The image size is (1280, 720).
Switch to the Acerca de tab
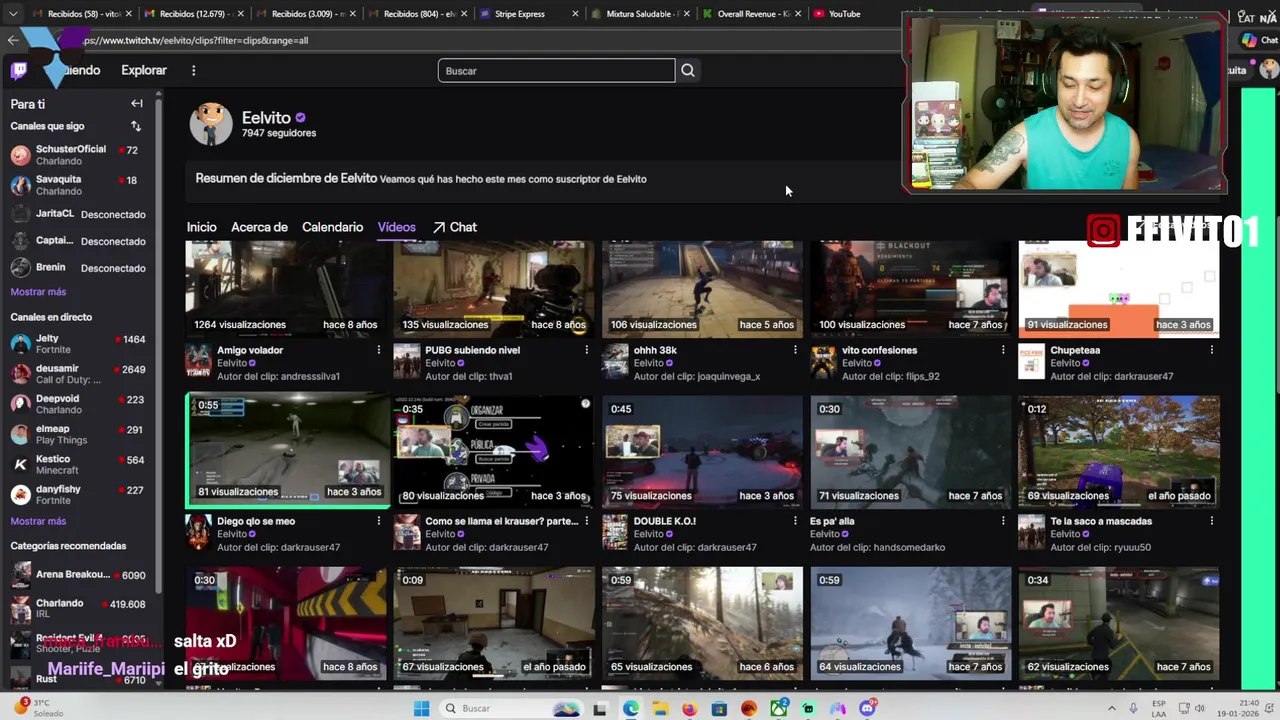(x=259, y=227)
